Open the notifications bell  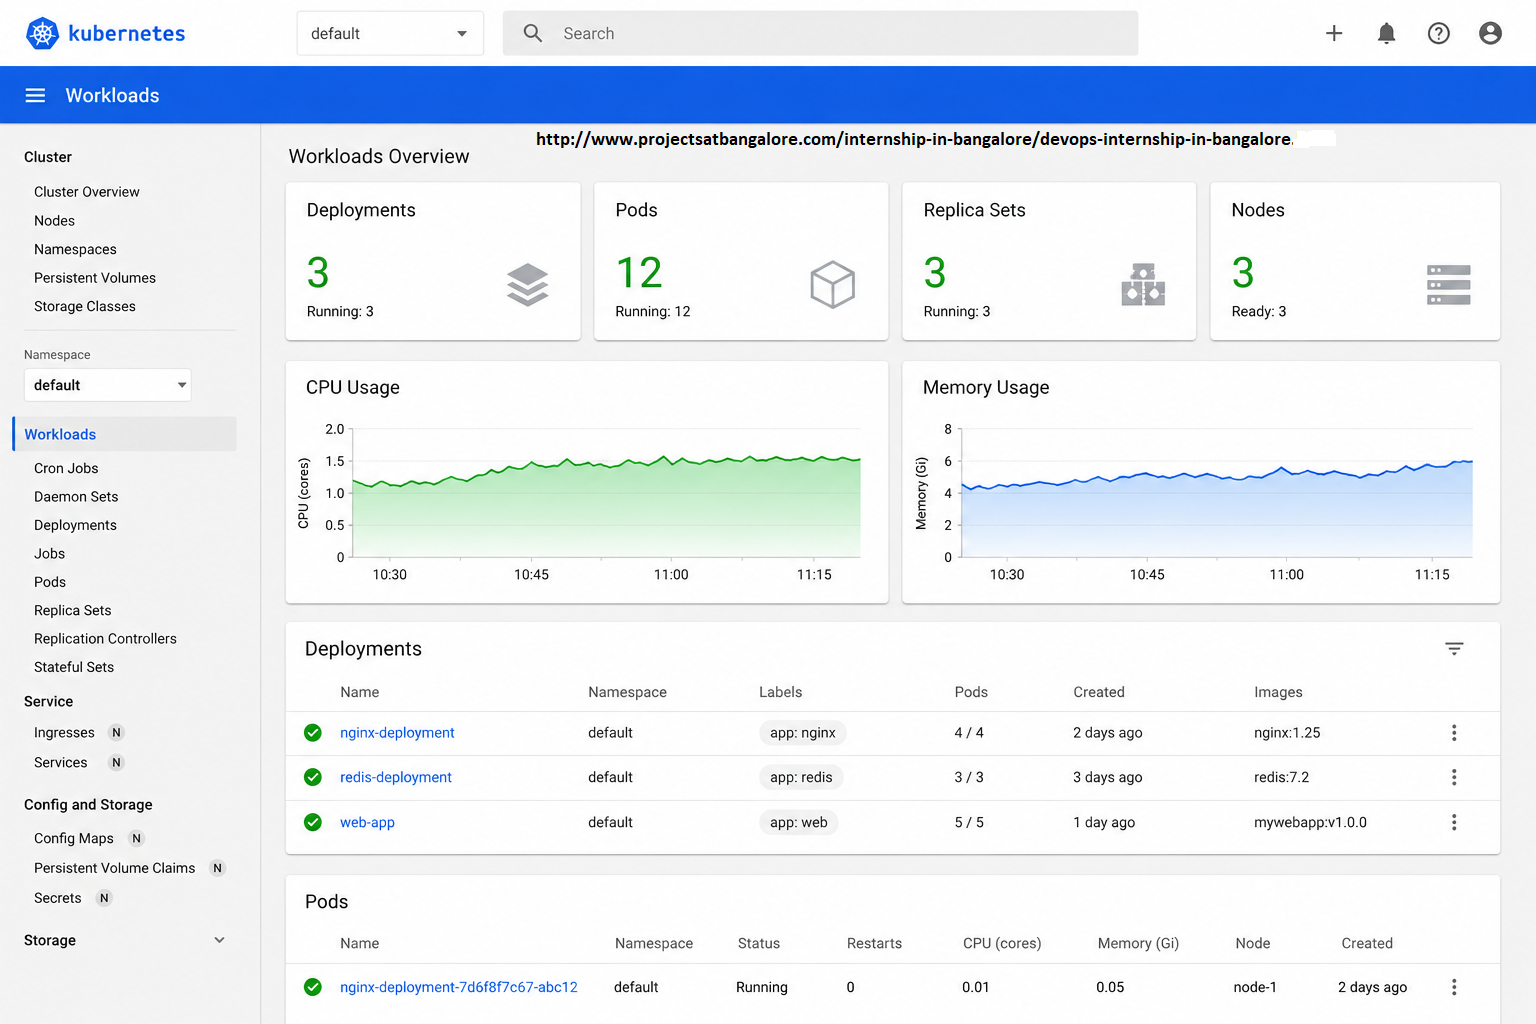pyautogui.click(x=1386, y=33)
